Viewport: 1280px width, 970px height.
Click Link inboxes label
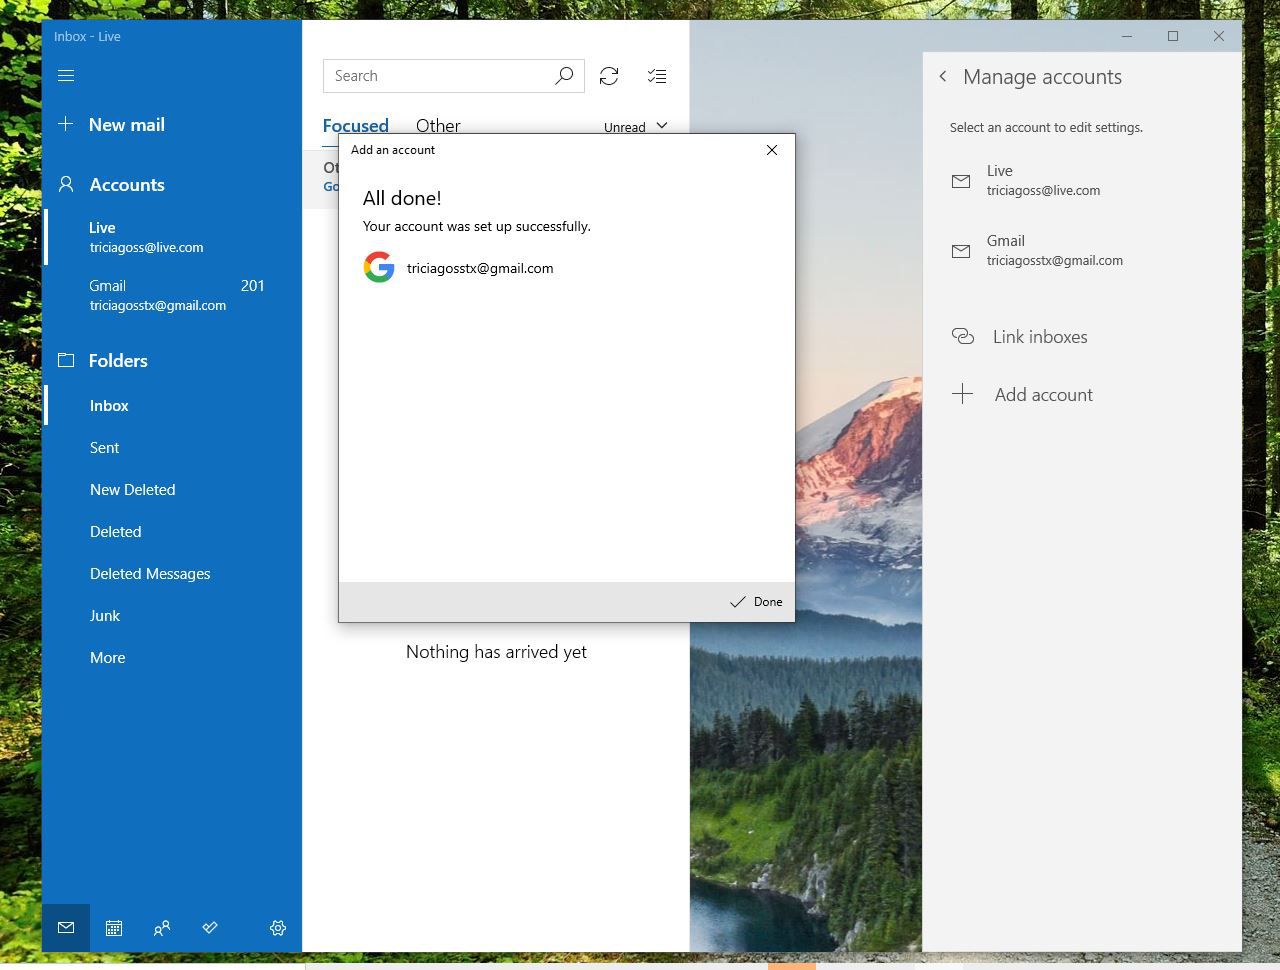(1040, 337)
